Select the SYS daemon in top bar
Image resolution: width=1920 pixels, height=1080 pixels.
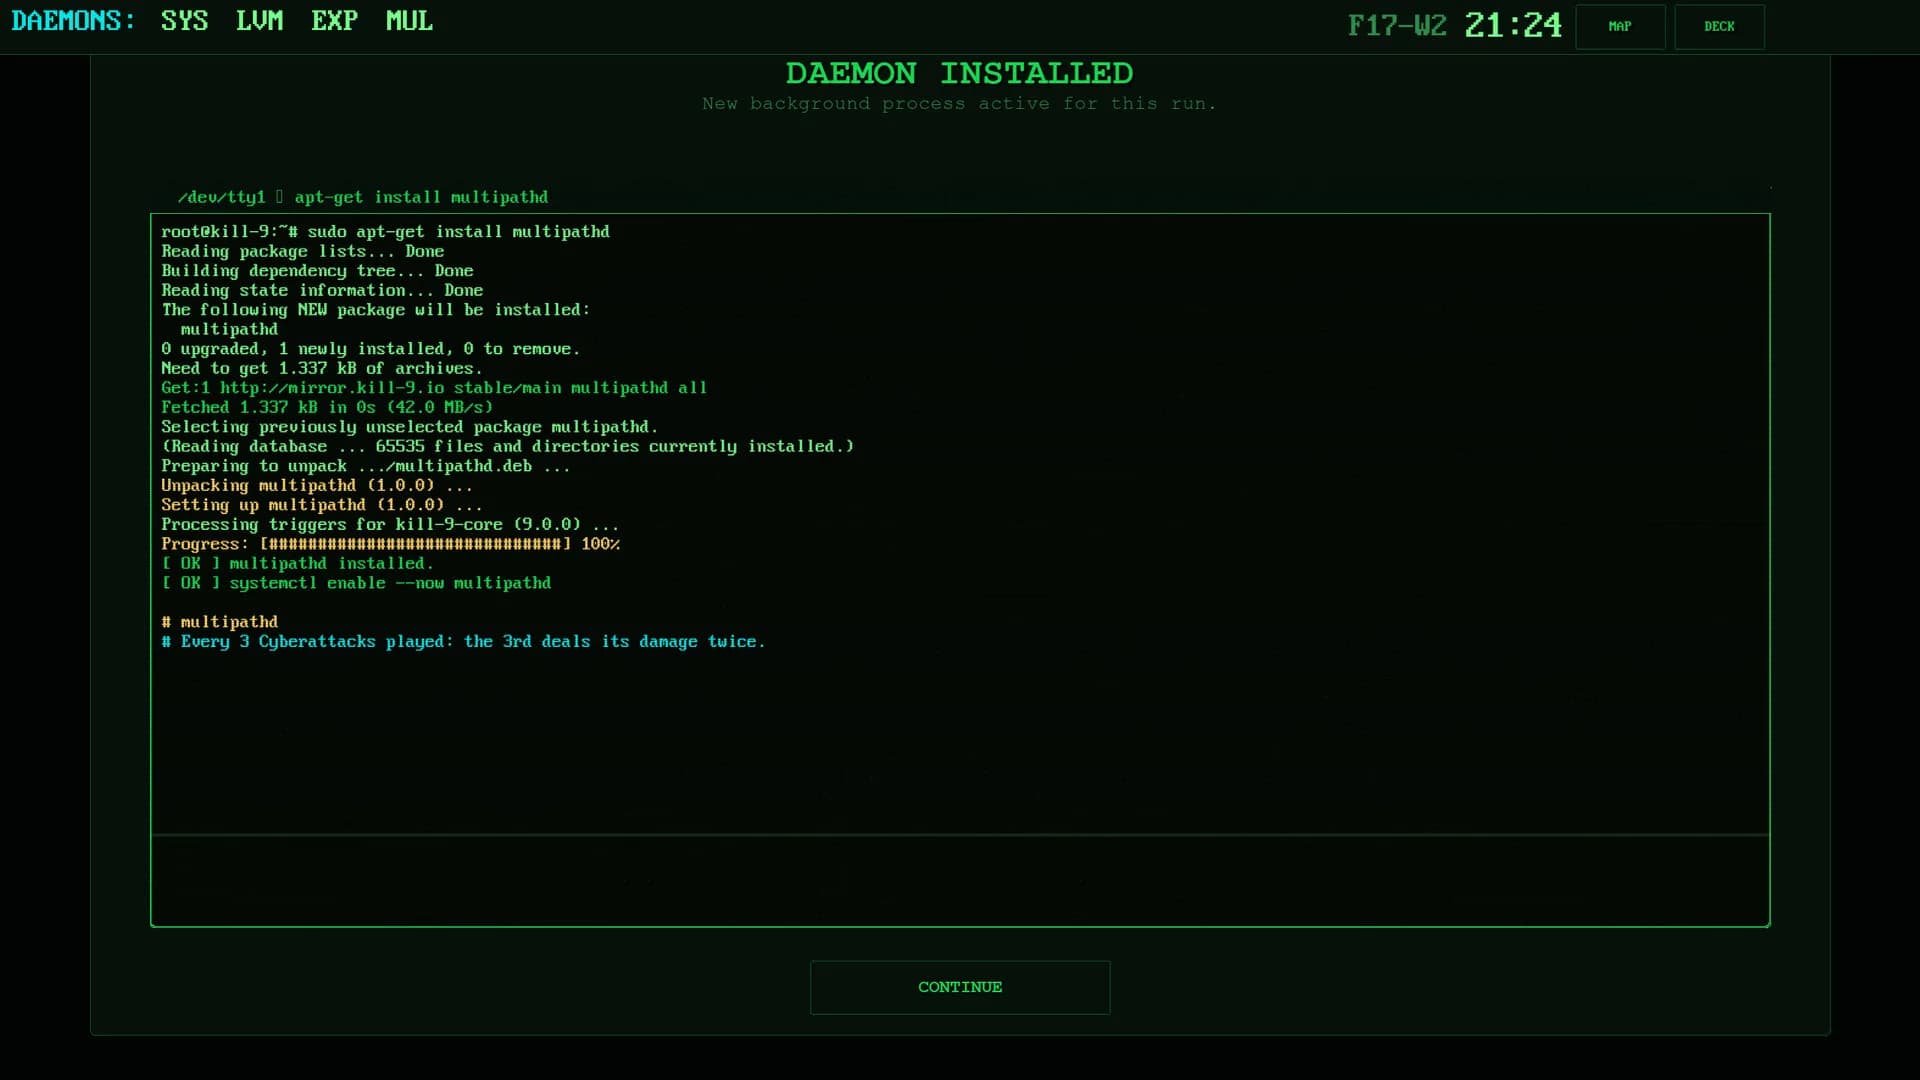185,21
